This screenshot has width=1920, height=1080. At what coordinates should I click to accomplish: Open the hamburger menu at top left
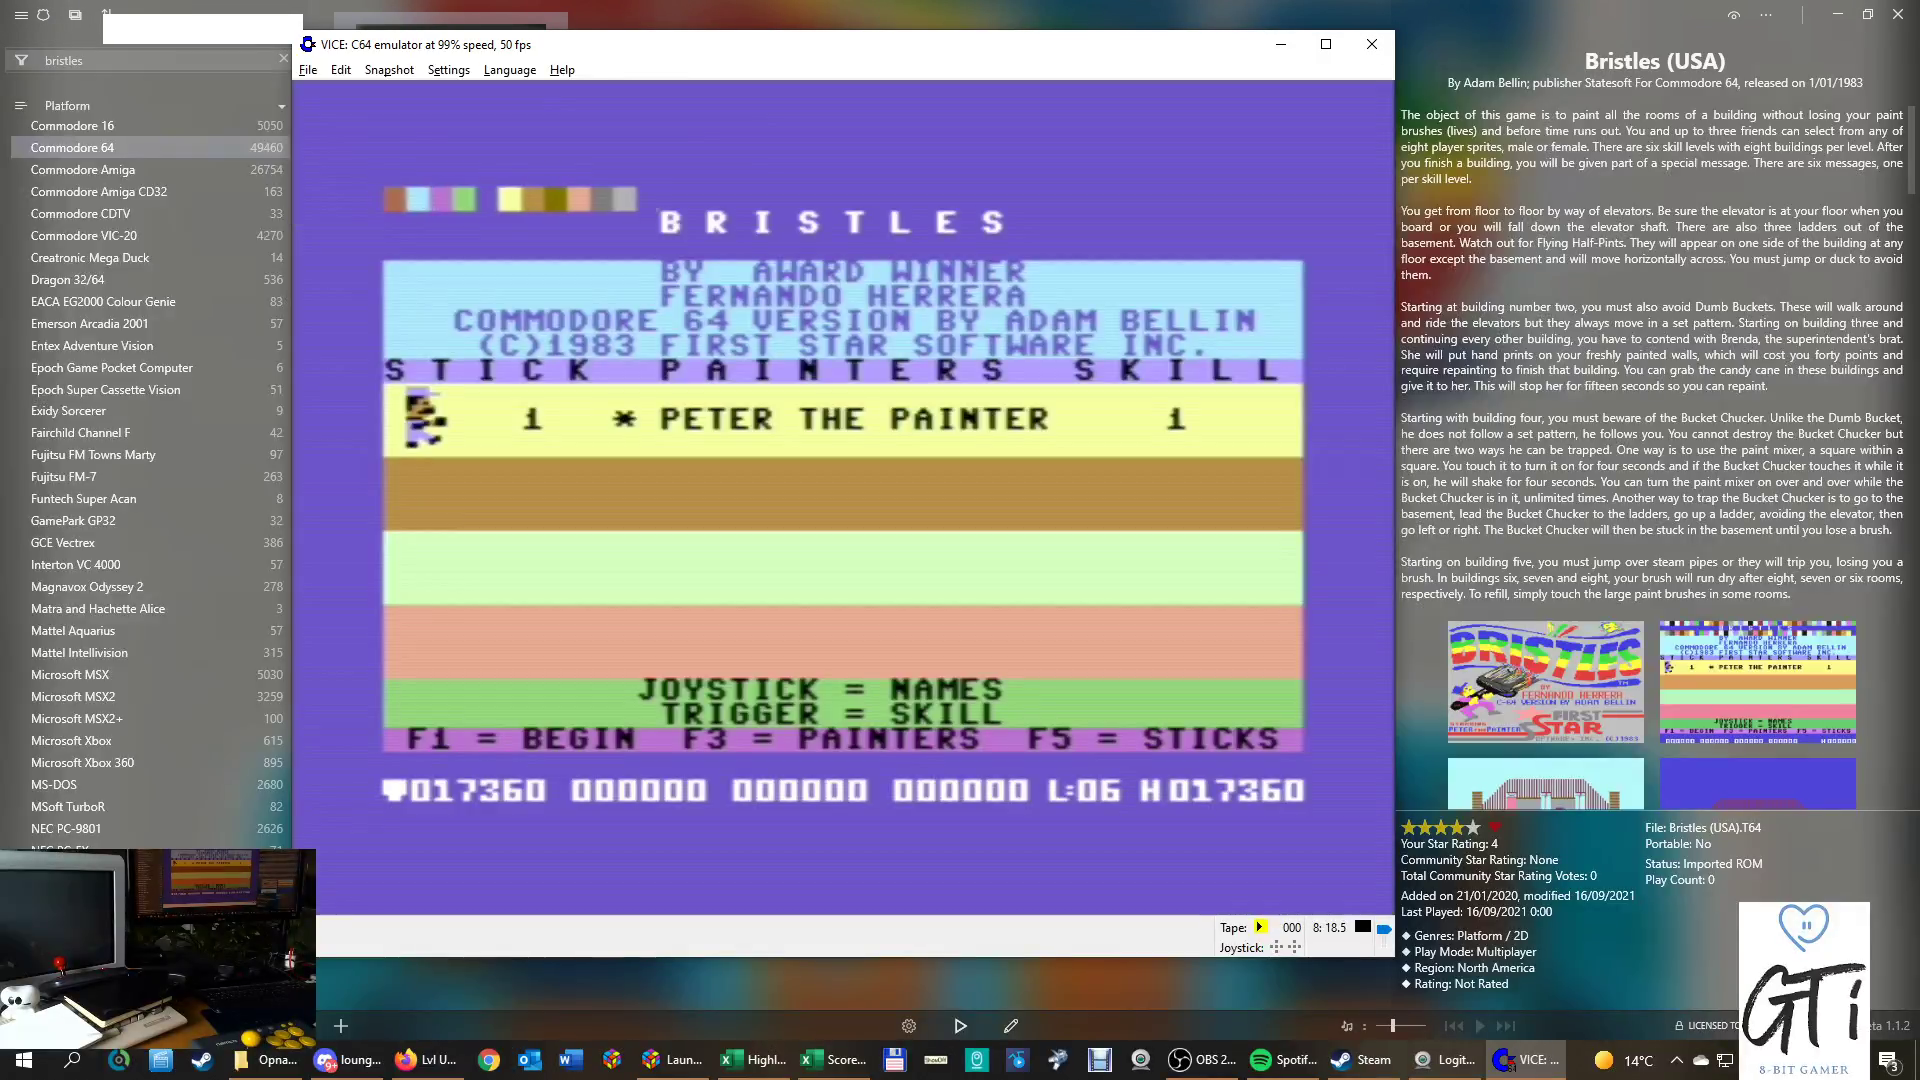click(20, 15)
